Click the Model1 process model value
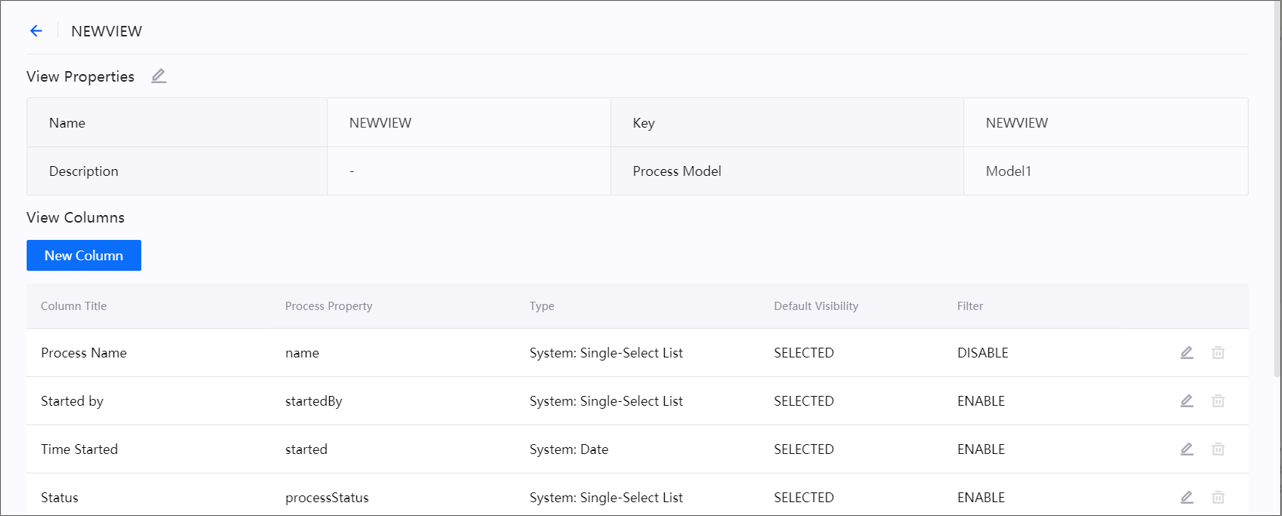Screen dimensions: 1282x516 click(x=1008, y=171)
